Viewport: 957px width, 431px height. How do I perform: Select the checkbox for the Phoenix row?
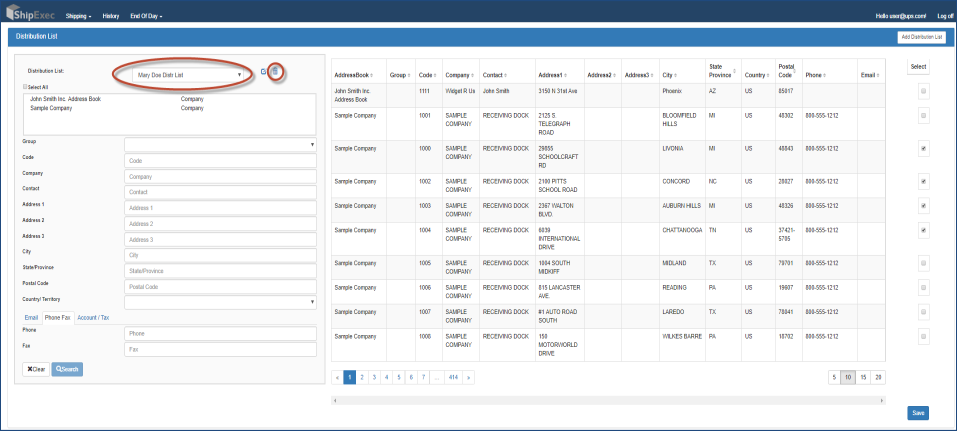[923, 91]
